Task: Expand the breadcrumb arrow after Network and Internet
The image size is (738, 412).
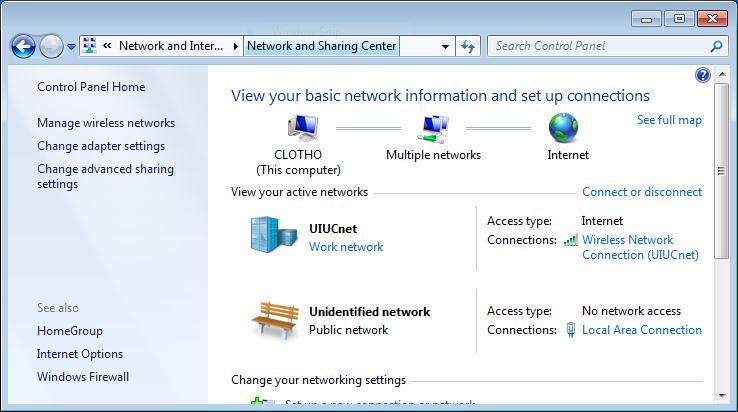Action: pyautogui.click(x=236, y=46)
